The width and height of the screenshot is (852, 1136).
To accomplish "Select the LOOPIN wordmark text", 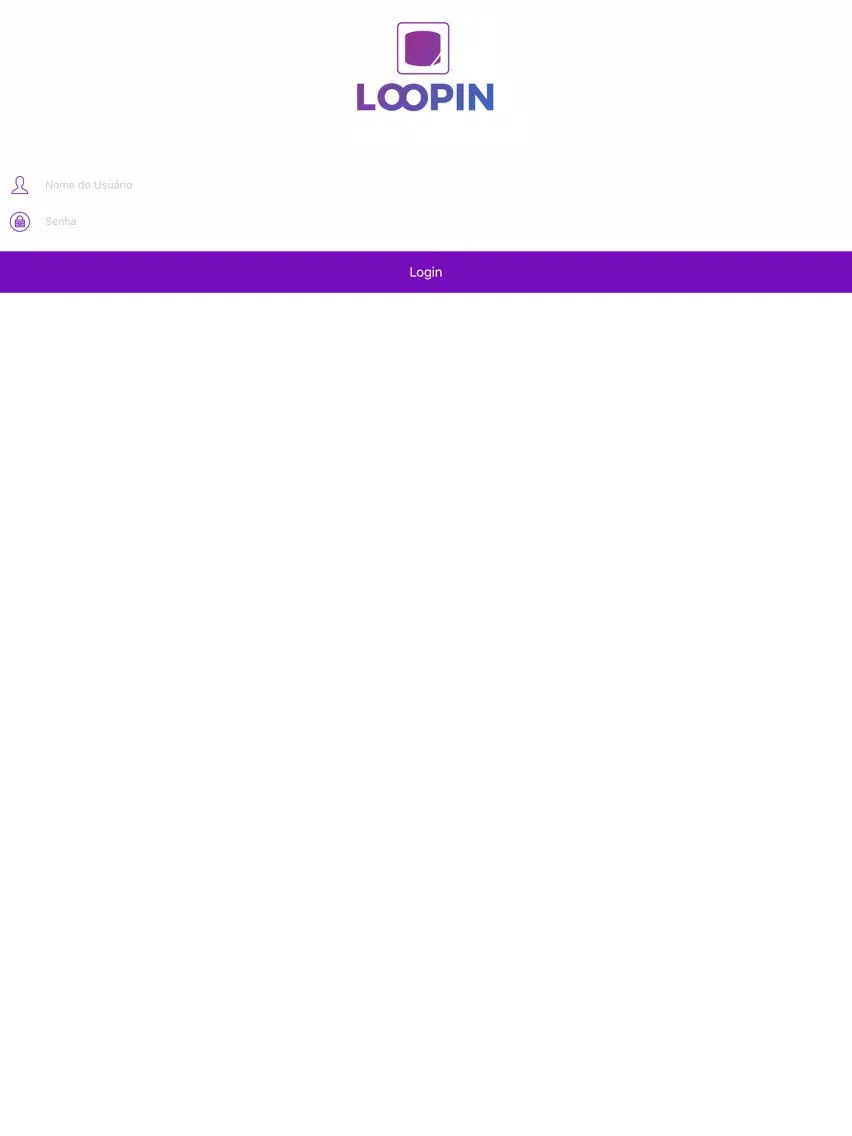I will pos(425,97).
